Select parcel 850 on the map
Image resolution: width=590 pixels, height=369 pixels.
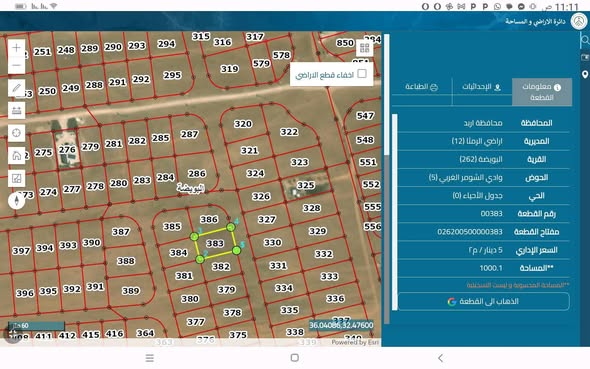(345, 43)
